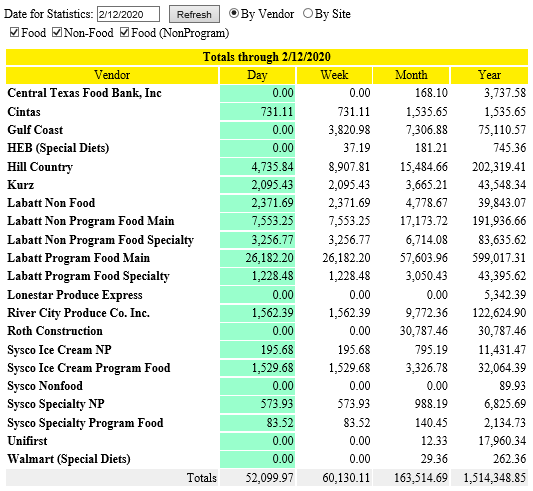Click the Refresh button

[194, 14]
